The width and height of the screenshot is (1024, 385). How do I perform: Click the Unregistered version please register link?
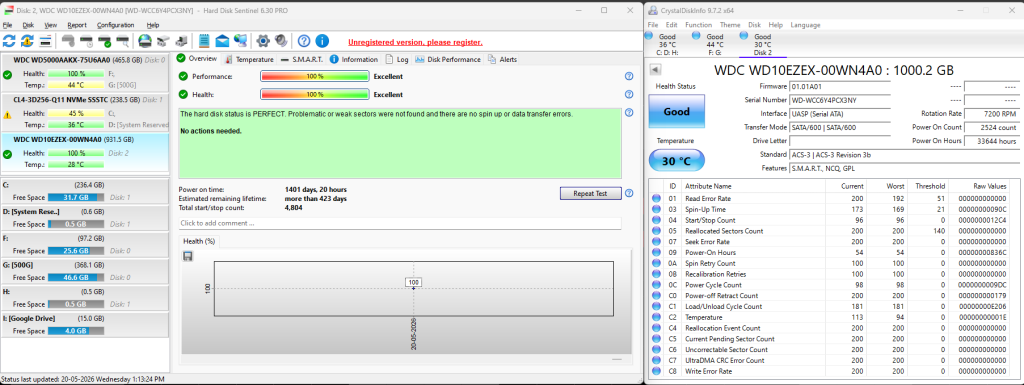pos(415,42)
